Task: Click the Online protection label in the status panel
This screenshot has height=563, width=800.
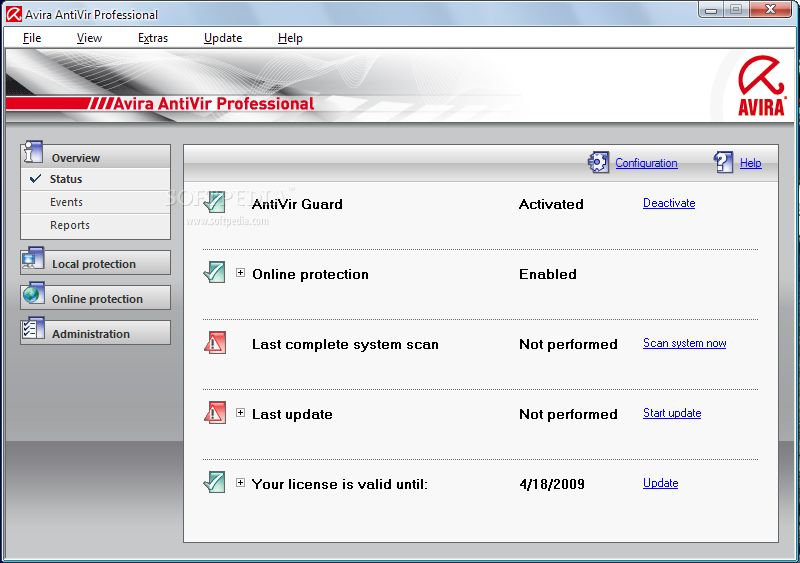Action: point(310,275)
